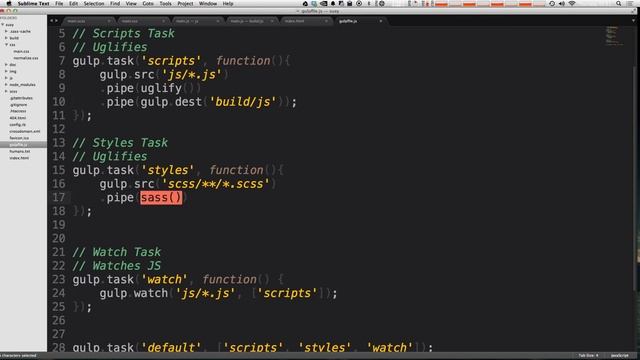Open humans.txt in the sidebar
The height and width of the screenshot is (360, 640).
coord(20,151)
